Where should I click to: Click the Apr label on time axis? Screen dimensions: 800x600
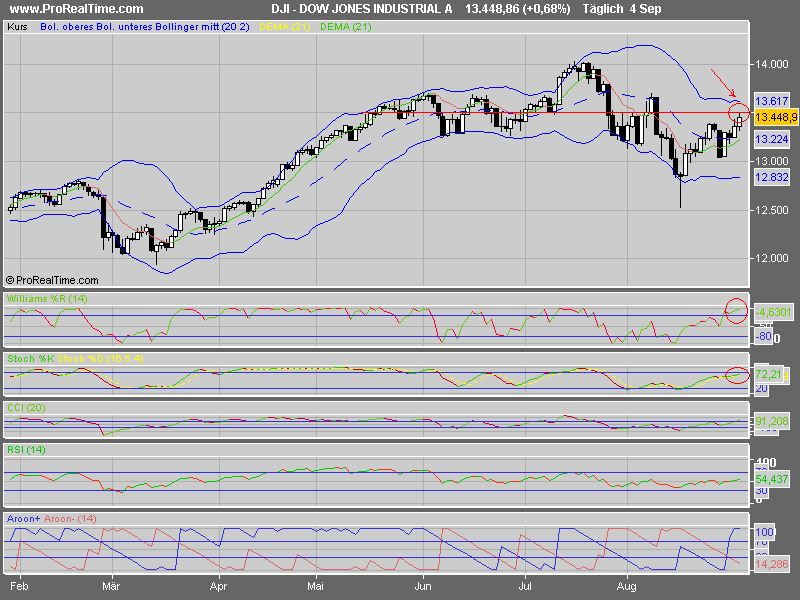218,587
